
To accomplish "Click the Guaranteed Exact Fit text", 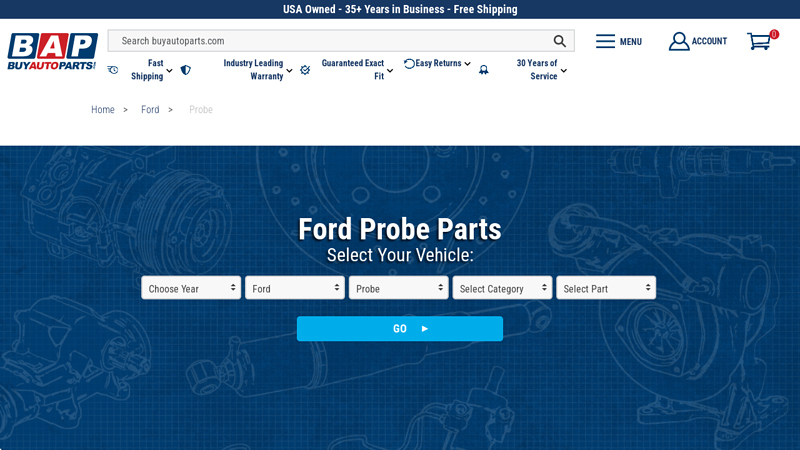I will click(x=353, y=70).
